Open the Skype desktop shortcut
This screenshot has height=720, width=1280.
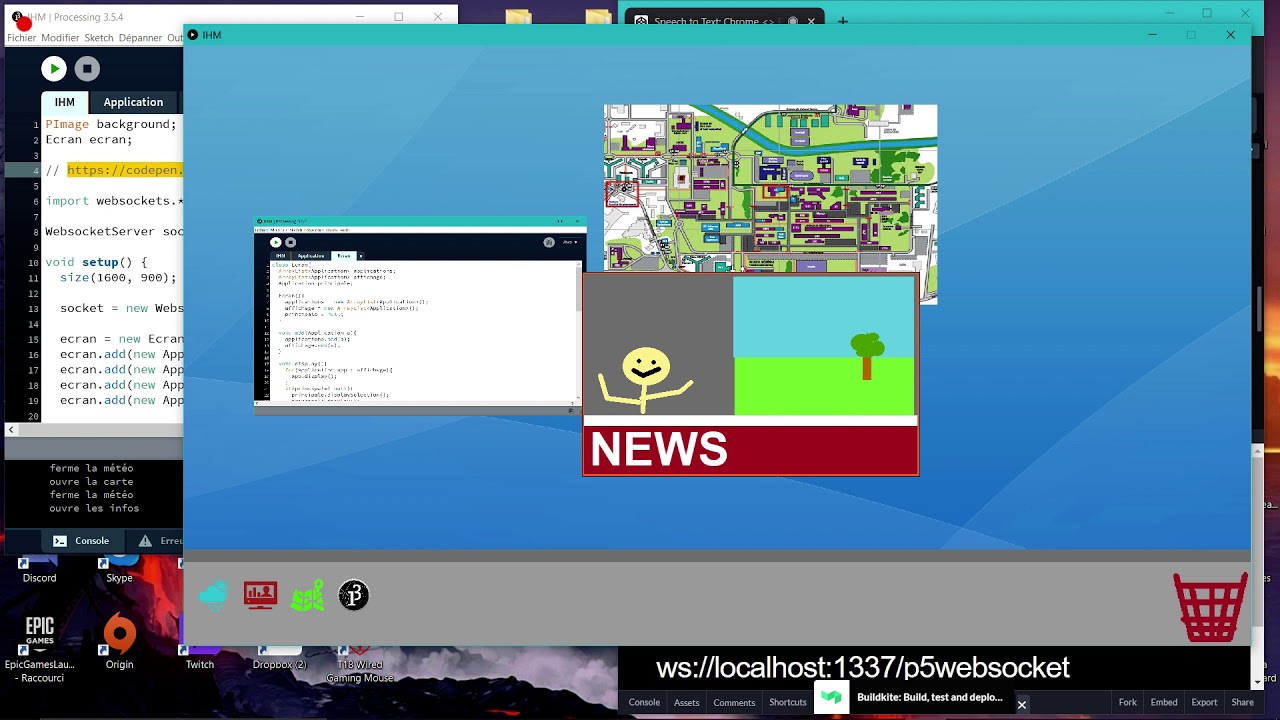(x=119, y=570)
